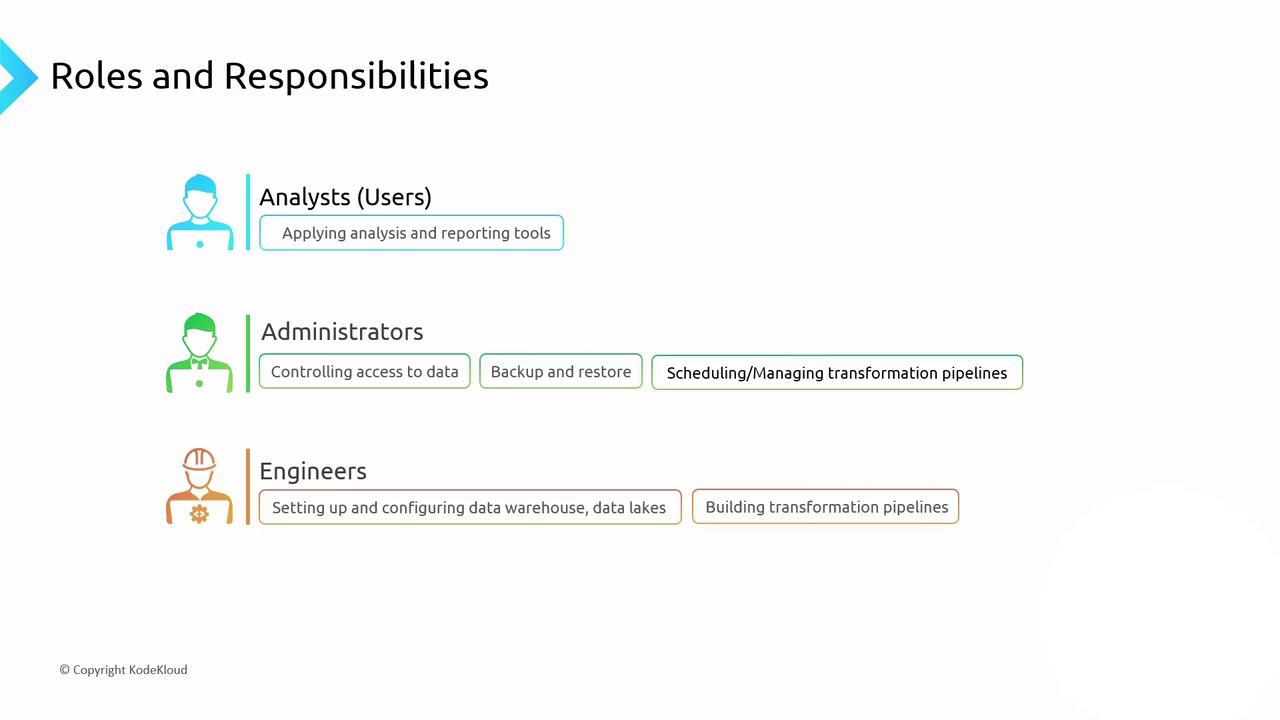Screen dimensions: 1280x720
Task: Click the green Administrator person icon
Action: tap(200, 353)
